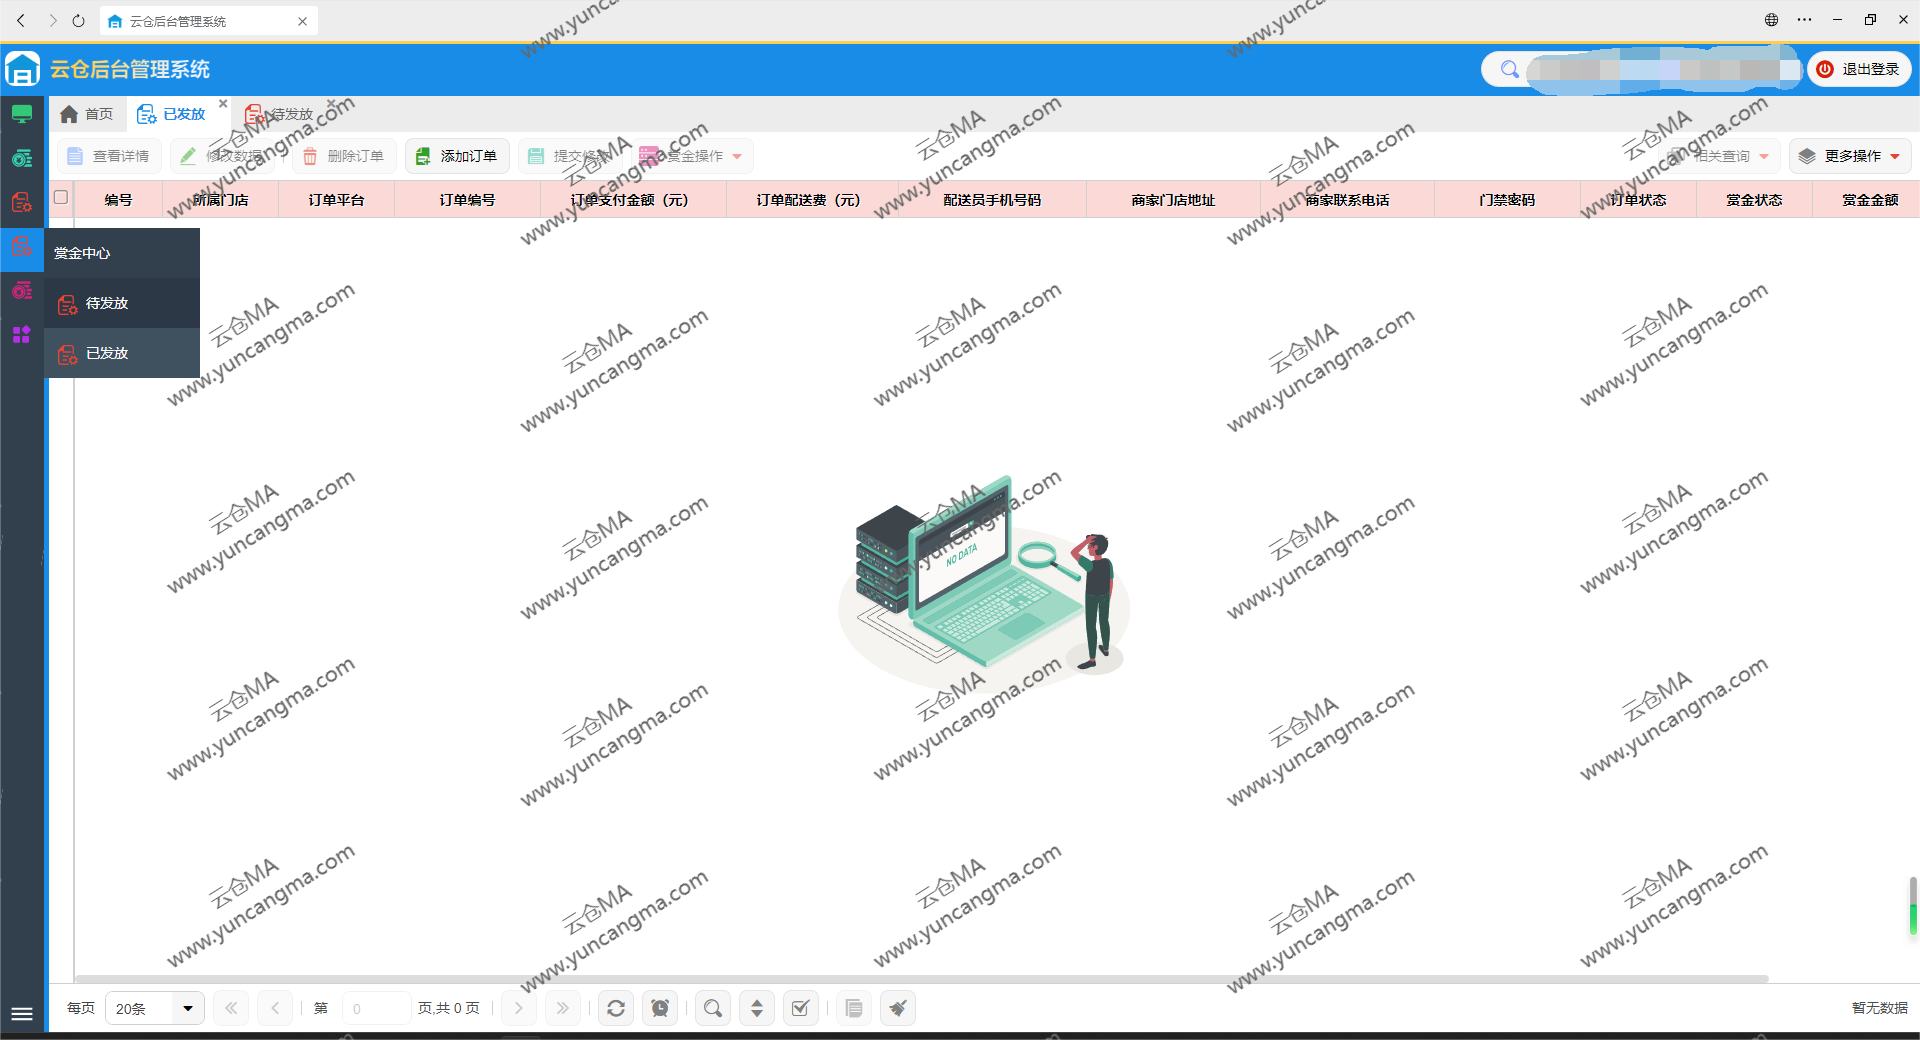Go to first page double-left arrows
The height and width of the screenshot is (1040, 1920).
(x=231, y=1008)
